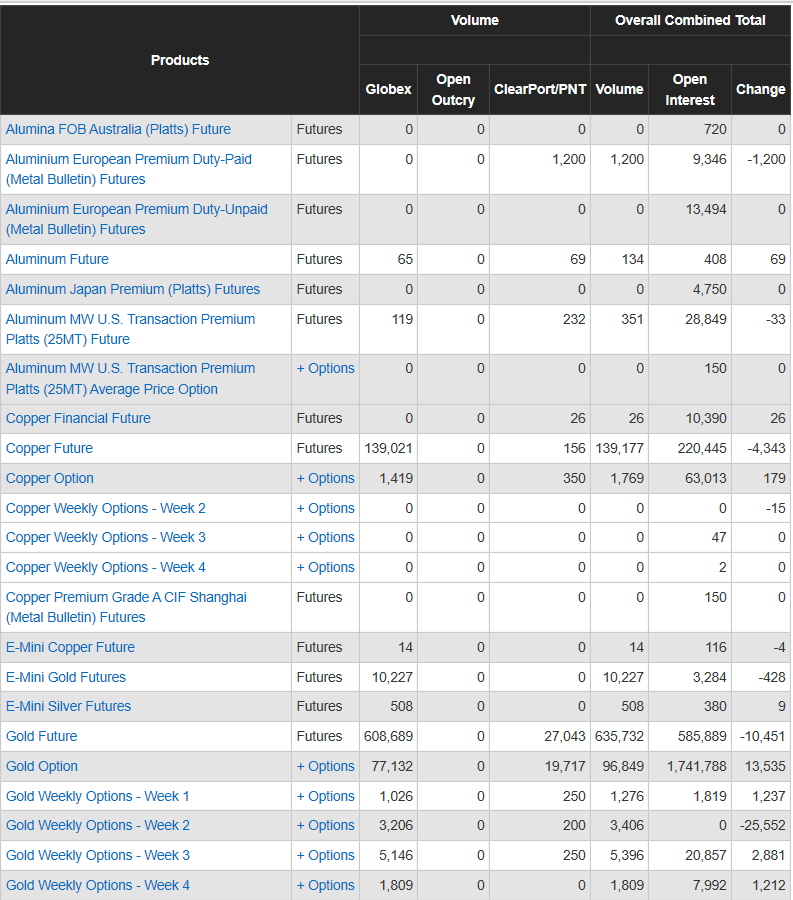Image resolution: width=793 pixels, height=900 pixels.
Task: Expand + Options for Gold Weekly Week 2
Action: tap(325, 825)
